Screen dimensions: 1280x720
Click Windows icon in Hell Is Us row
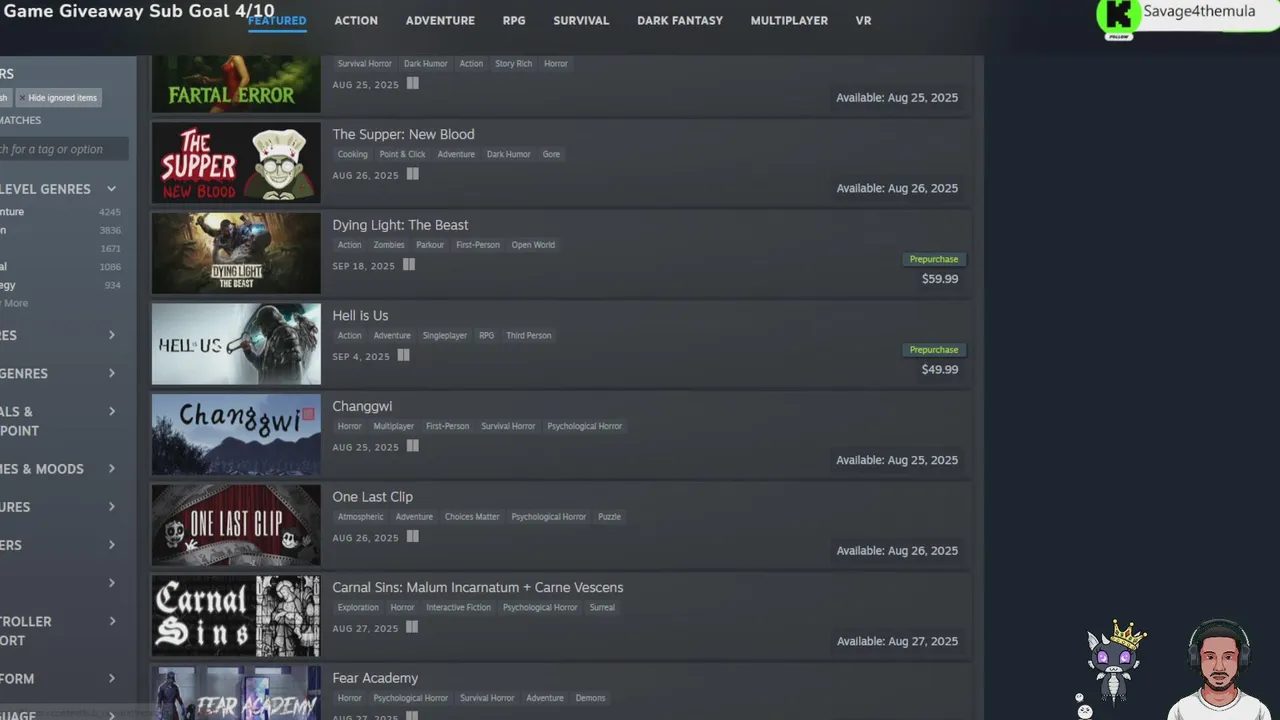click(x=403, y=355)
